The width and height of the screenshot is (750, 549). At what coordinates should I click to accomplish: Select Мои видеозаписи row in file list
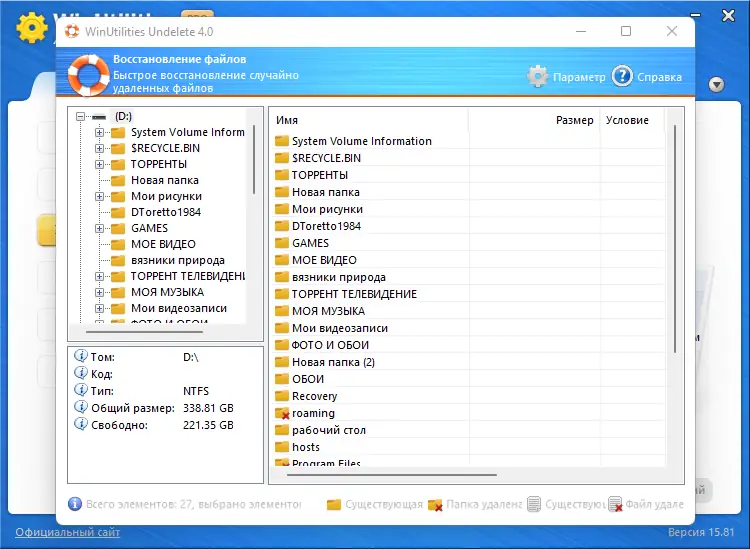pos(467,328)
